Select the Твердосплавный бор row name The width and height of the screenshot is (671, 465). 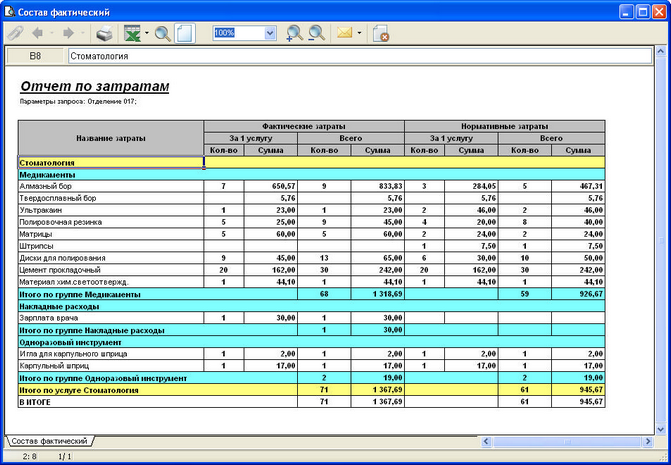110,198
